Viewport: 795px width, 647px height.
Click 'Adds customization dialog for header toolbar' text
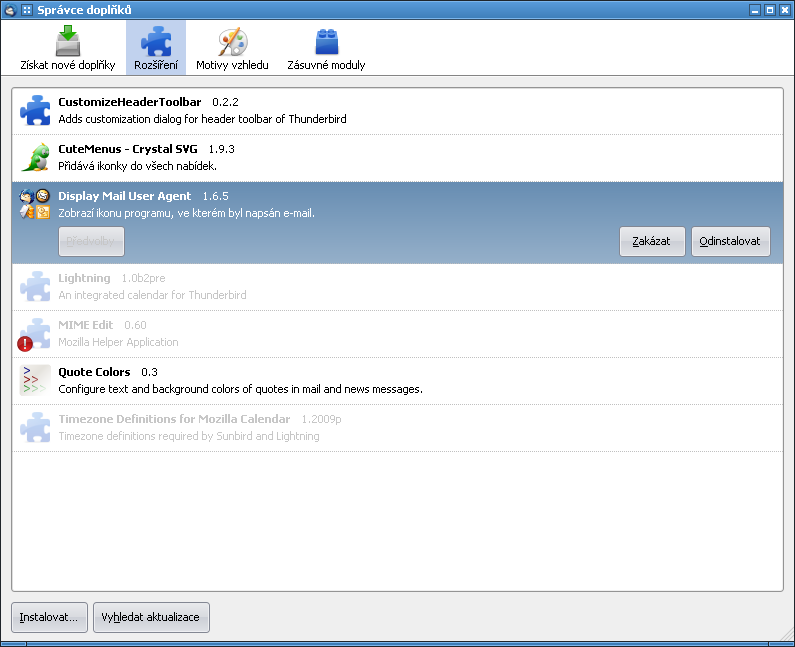coord(202,119)
